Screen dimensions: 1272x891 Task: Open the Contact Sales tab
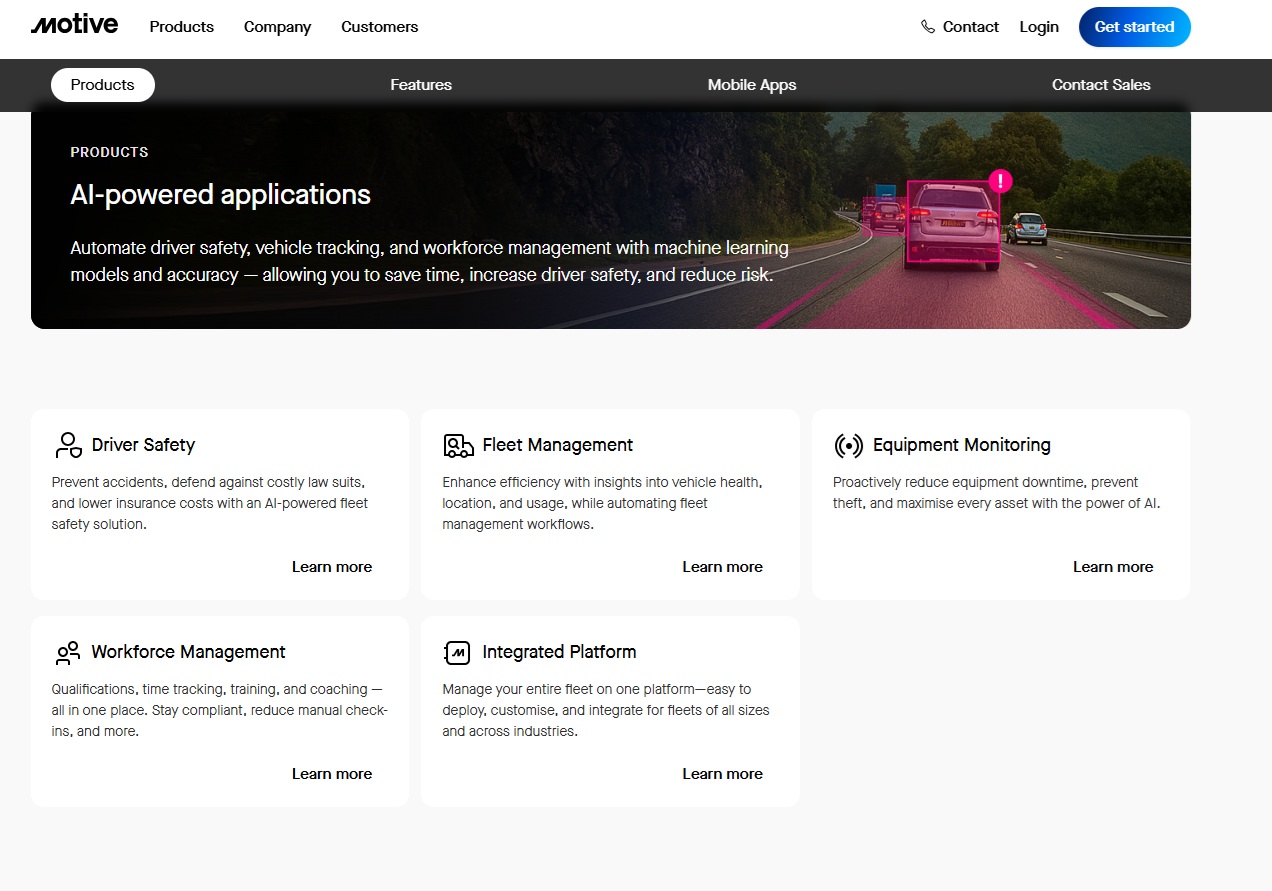1101,85
